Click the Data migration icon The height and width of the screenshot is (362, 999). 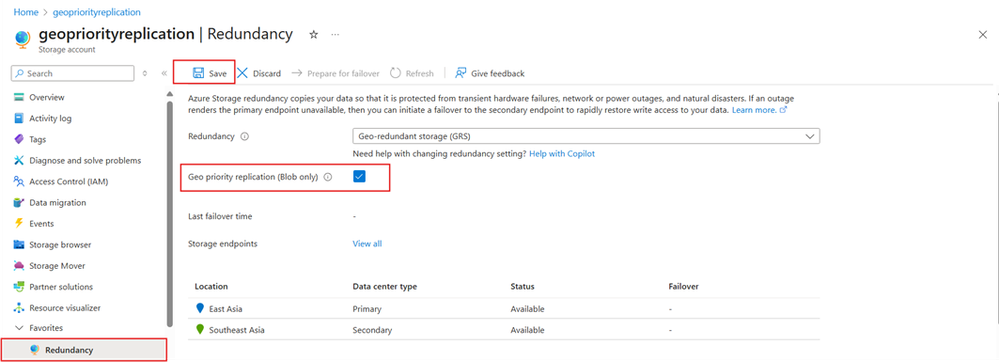click(x=18, y=203)
